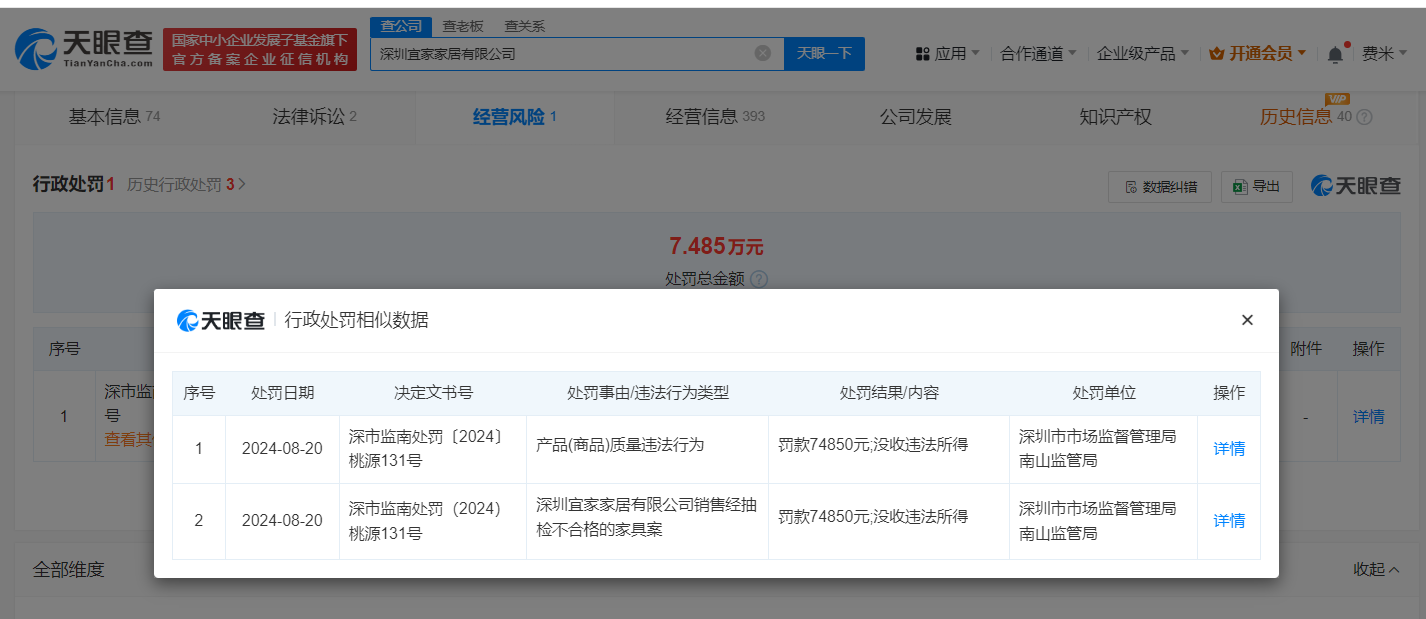Switch to 基本信息 tab

(114, 117)
